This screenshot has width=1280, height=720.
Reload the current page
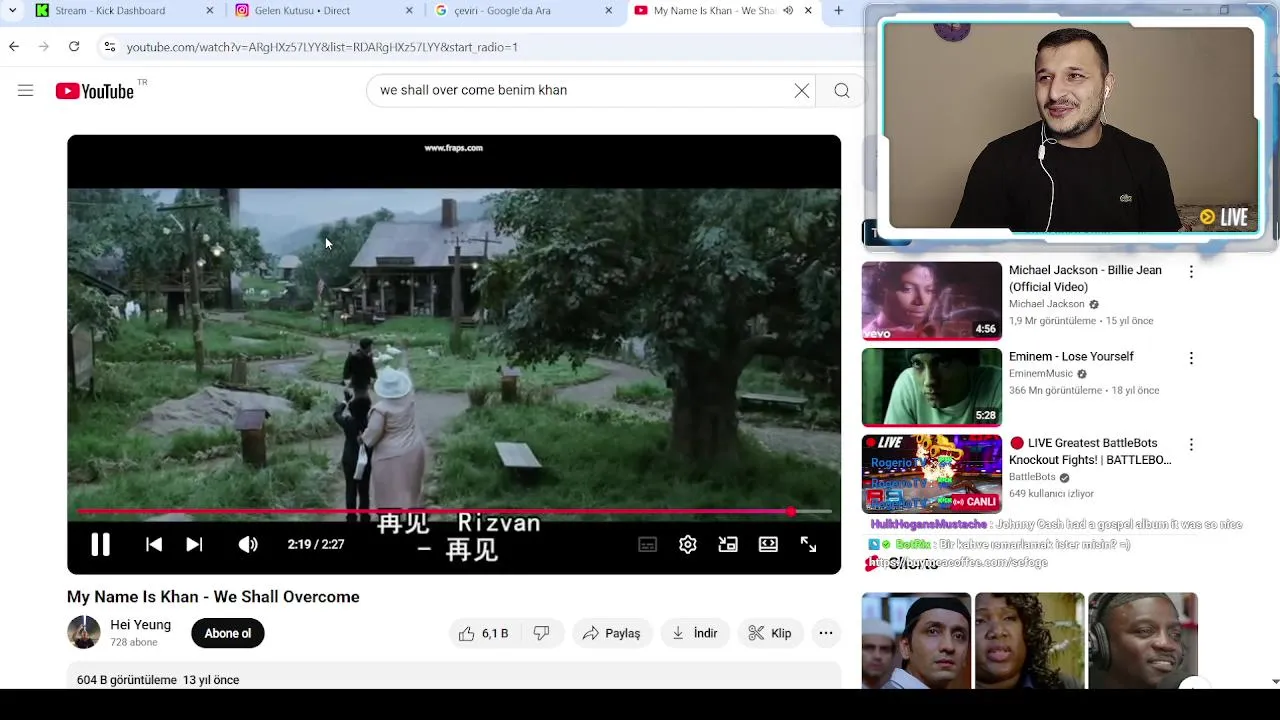(74, 46)
